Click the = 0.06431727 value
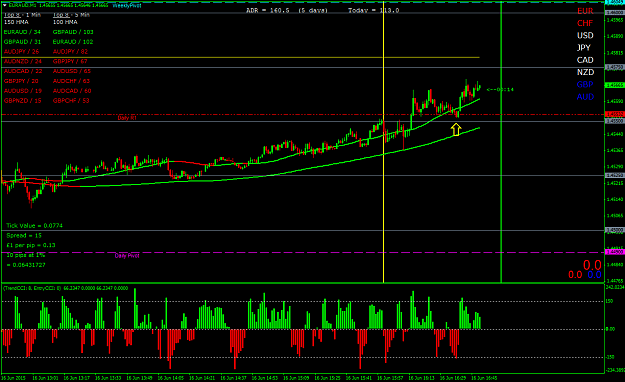 pyautogui.click(x=26, y=265)
